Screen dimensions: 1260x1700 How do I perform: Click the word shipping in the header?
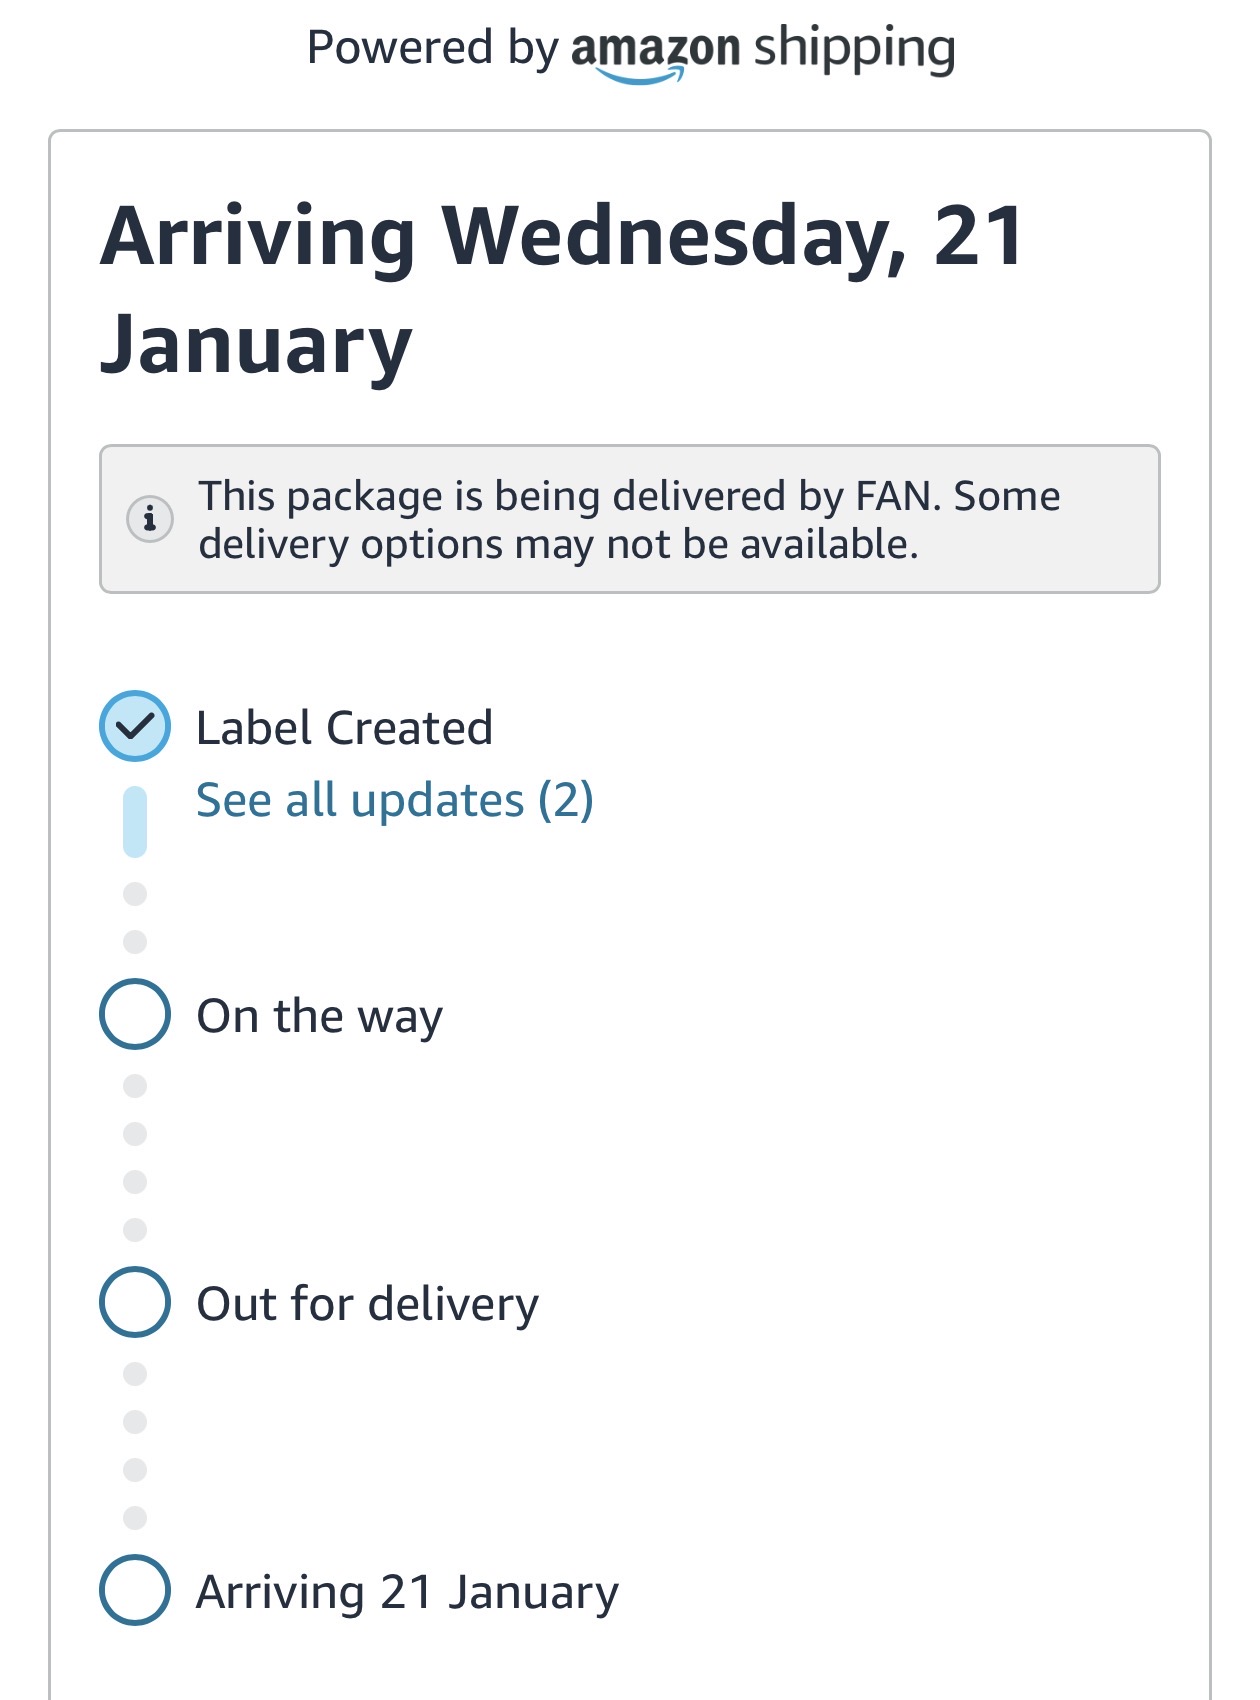[855, 48]
